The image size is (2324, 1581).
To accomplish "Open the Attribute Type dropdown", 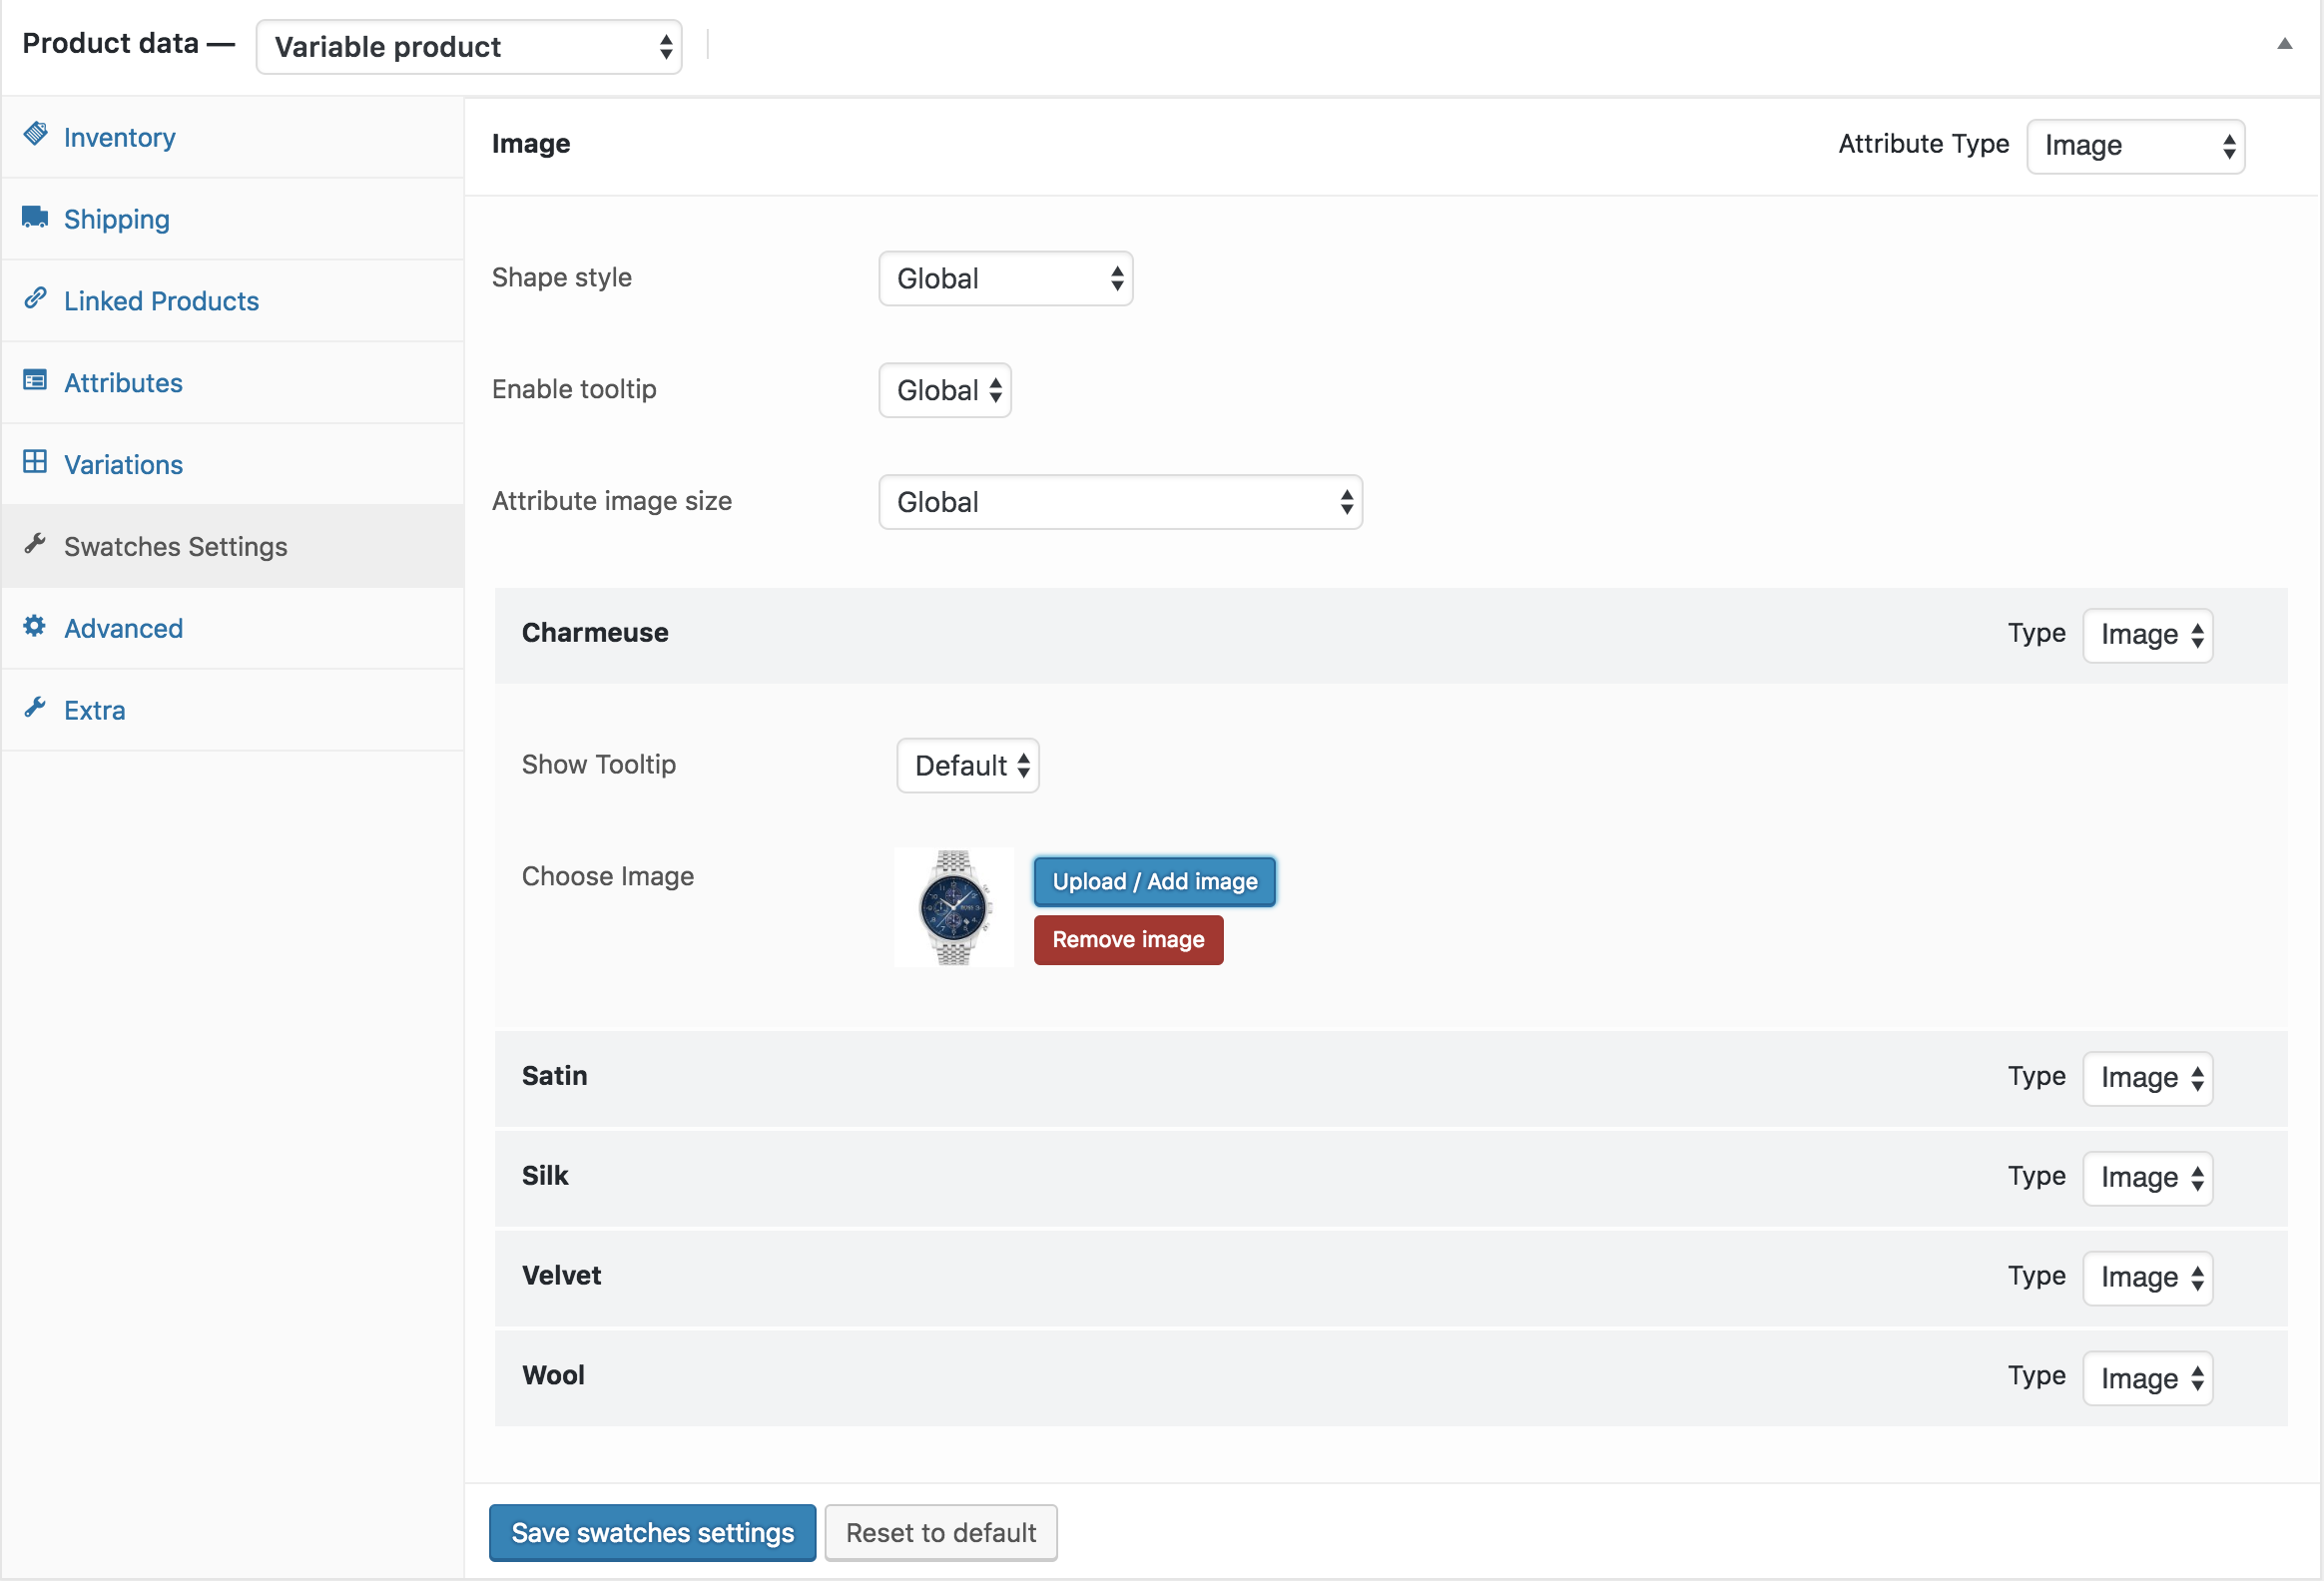I will coord(2135,146).
